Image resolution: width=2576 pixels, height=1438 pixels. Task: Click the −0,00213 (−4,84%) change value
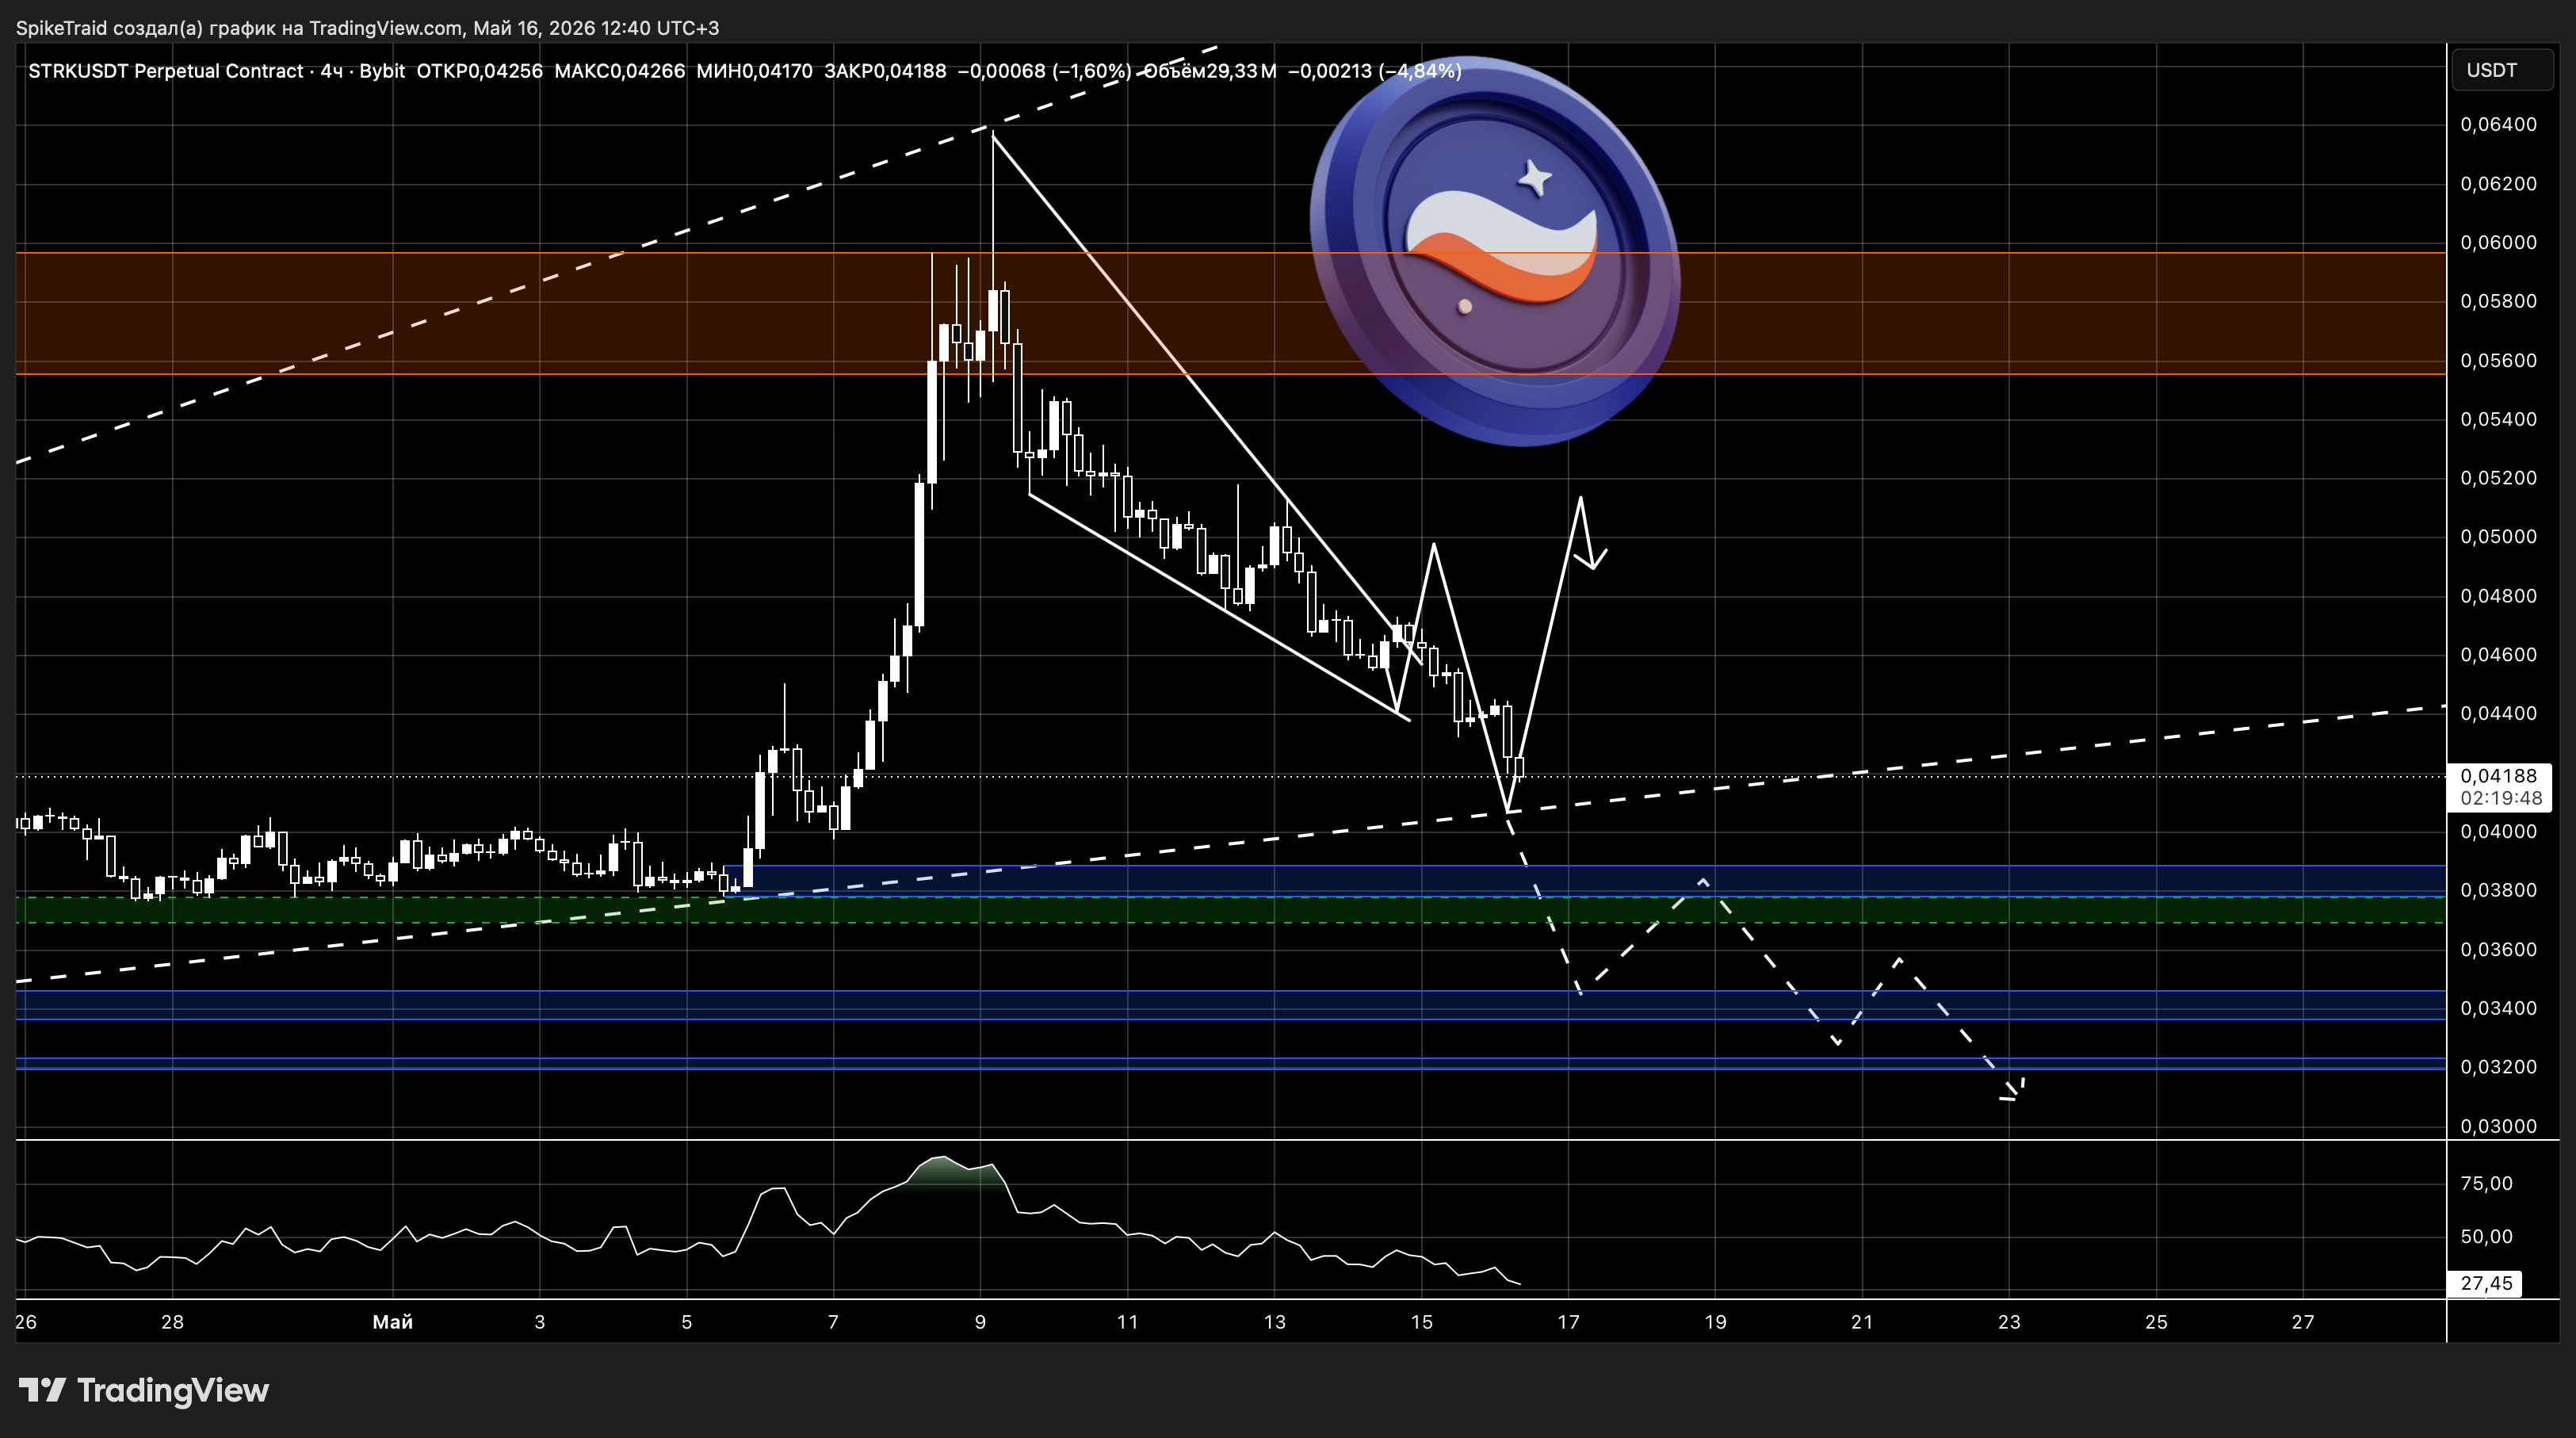coord(1375,71)
